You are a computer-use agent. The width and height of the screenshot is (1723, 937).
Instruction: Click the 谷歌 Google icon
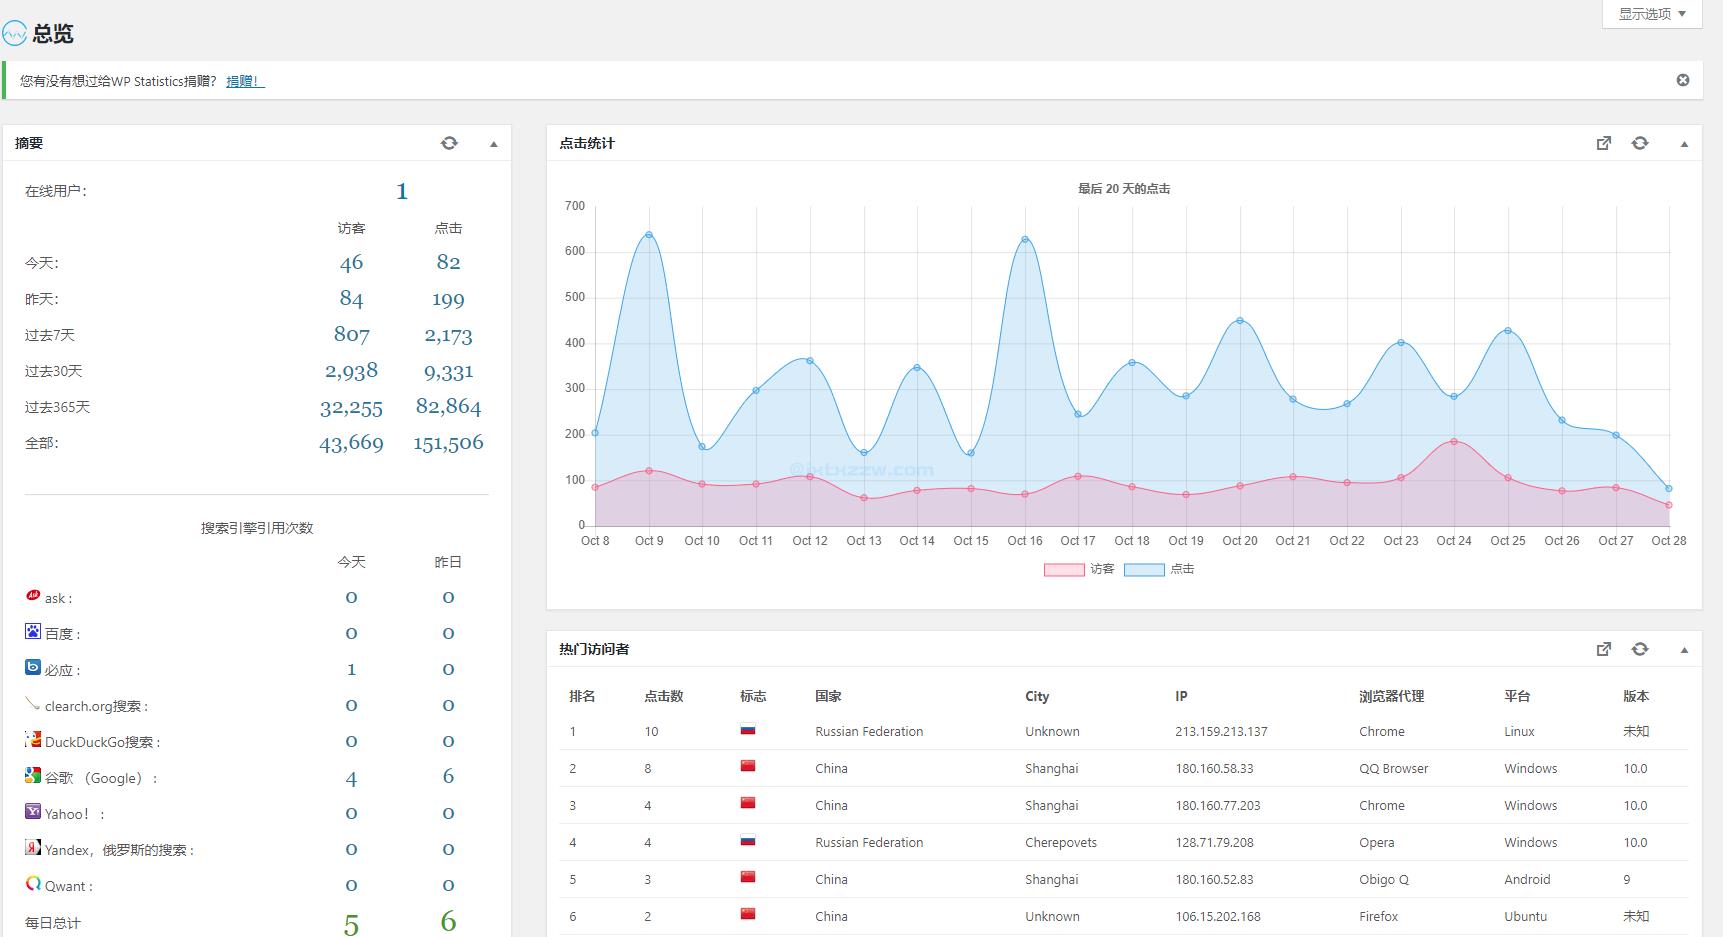coord(33,775)
